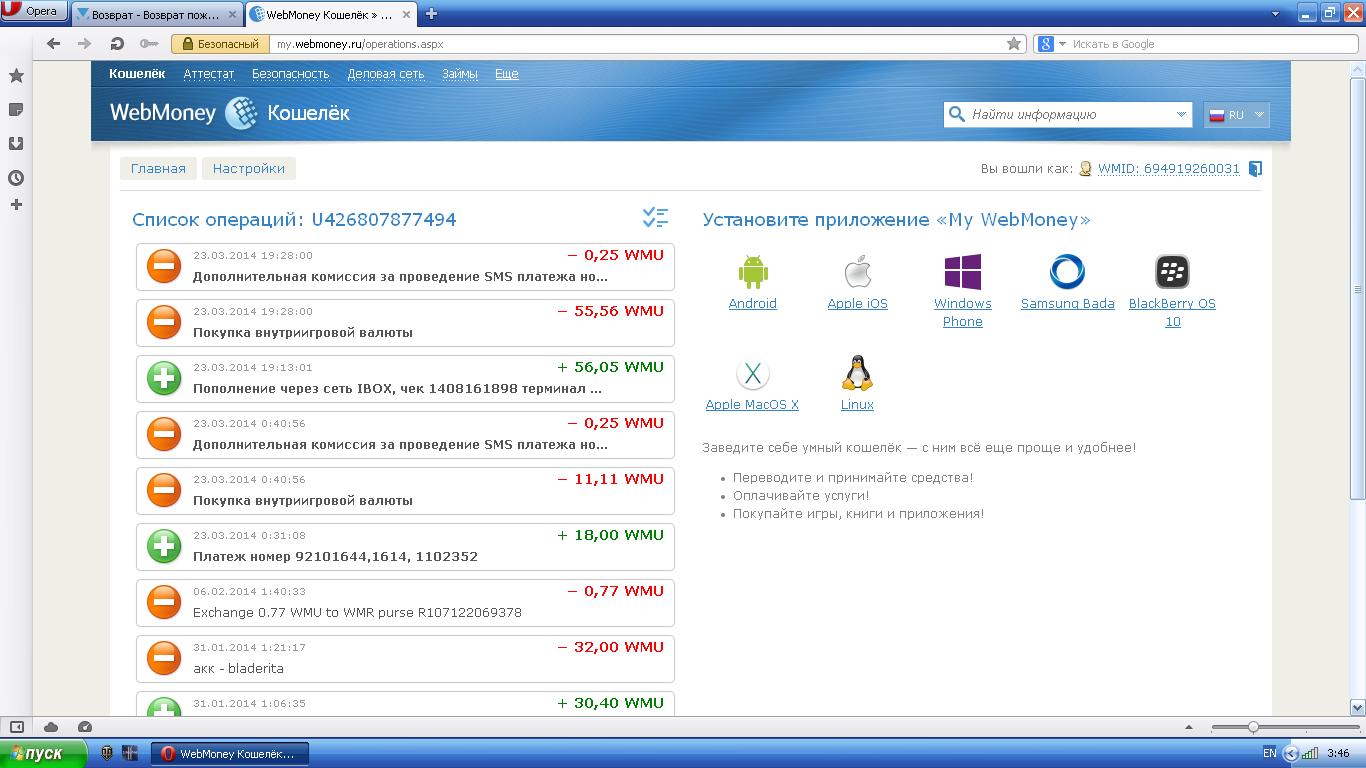Click the WebMoney Кошелёк logo
The width and height of the screenshot is (1366, 768).
pyautogui.click(x=230, y=113)
